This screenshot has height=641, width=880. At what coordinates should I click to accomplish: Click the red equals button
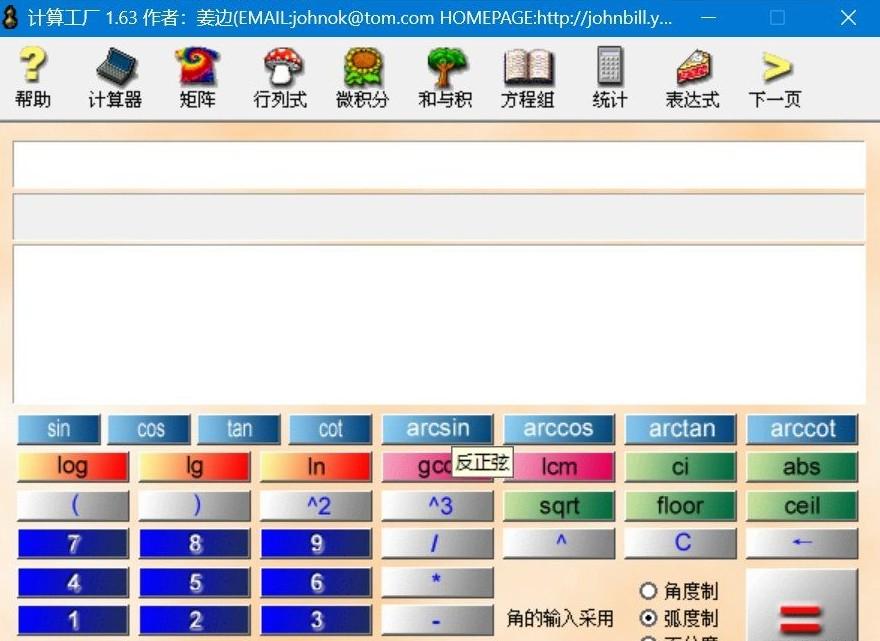tap(801, 612)
